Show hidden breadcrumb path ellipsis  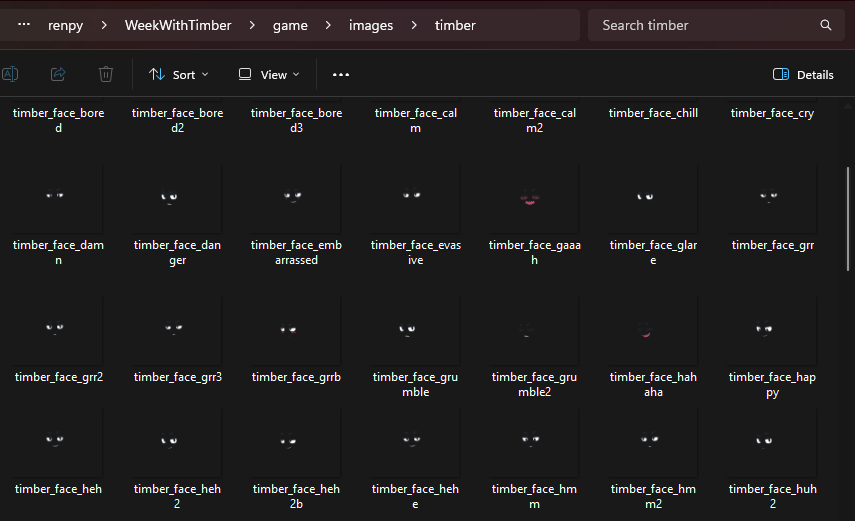[24, 25]
